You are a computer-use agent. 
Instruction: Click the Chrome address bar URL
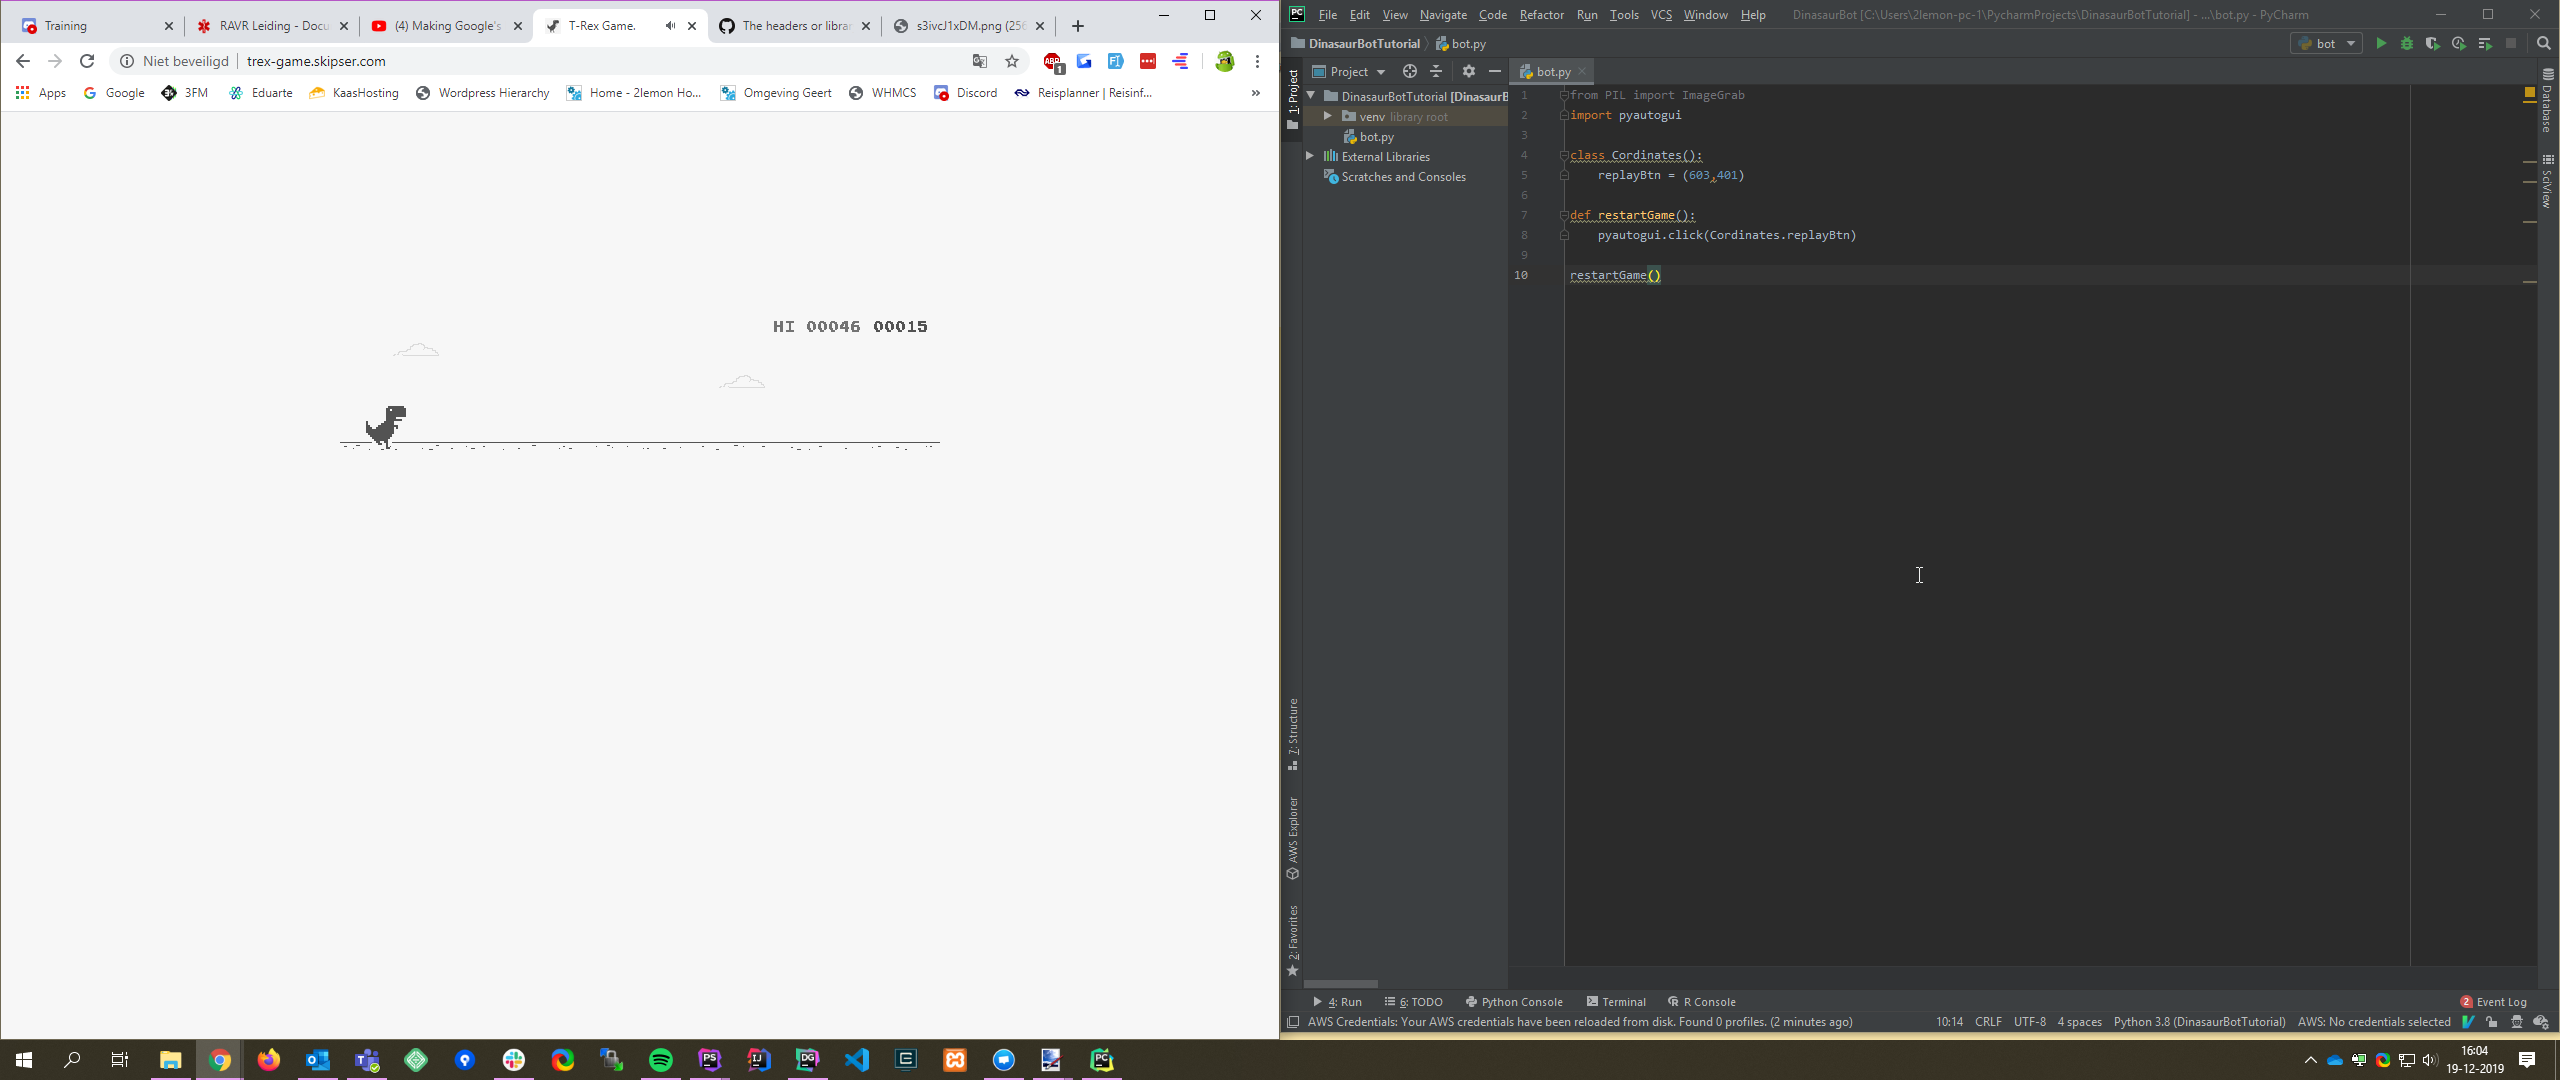pyautogui.click(x=316, y=61)
